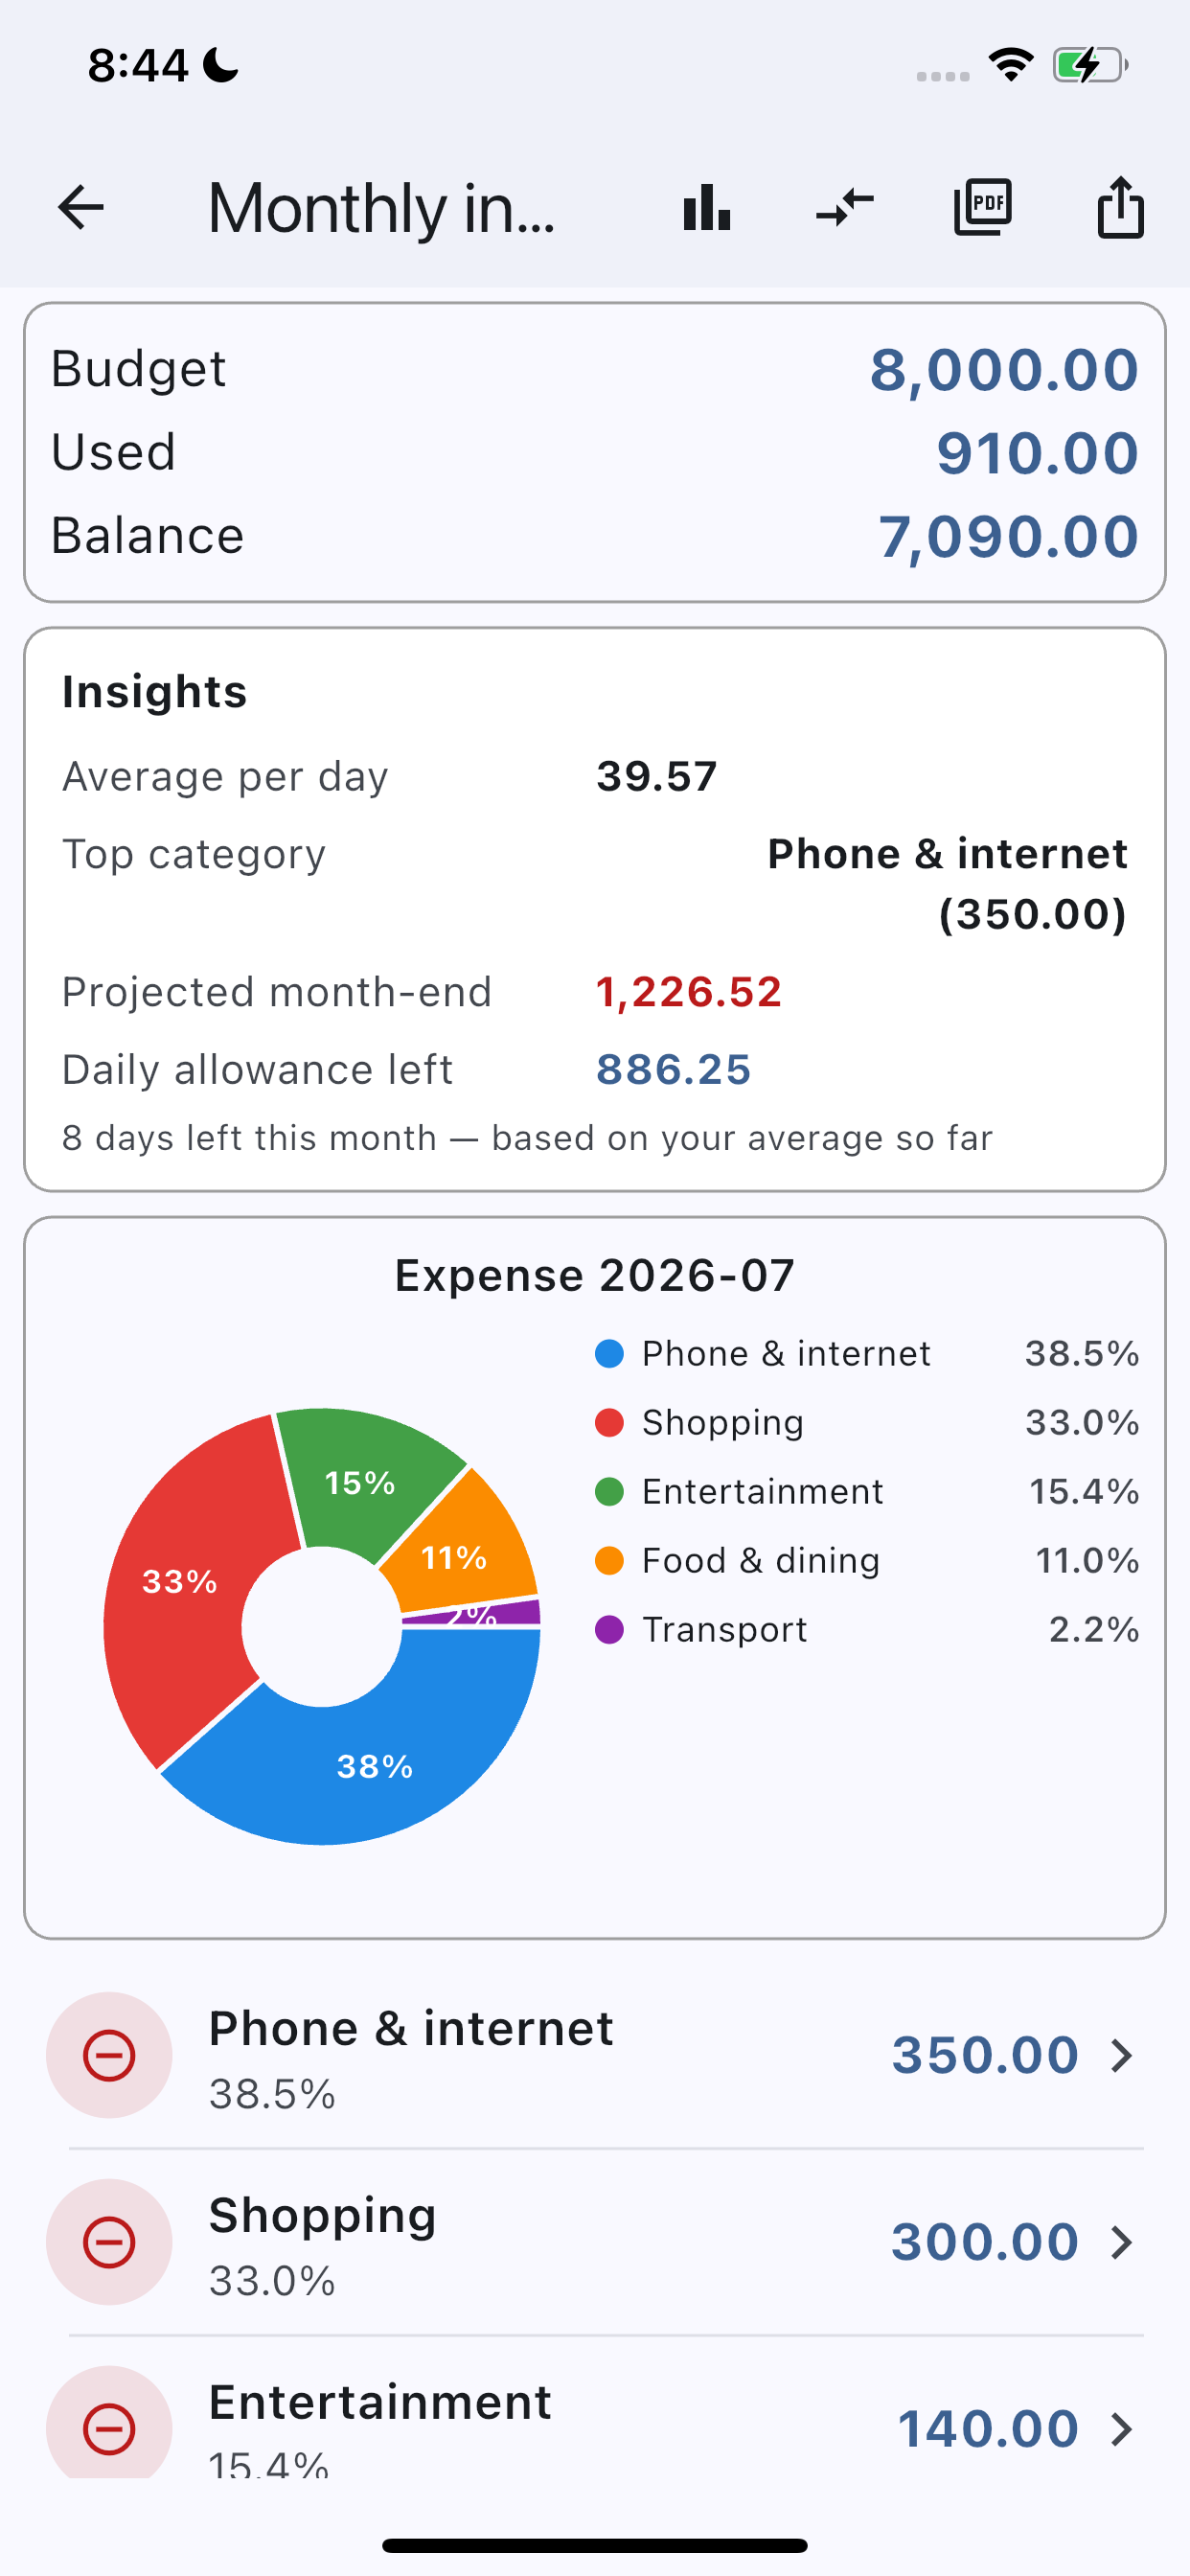The height and width of the screenshot is (2576, 1190).
Task: Tap the Monthly insights title
Action: coord(381,208)
